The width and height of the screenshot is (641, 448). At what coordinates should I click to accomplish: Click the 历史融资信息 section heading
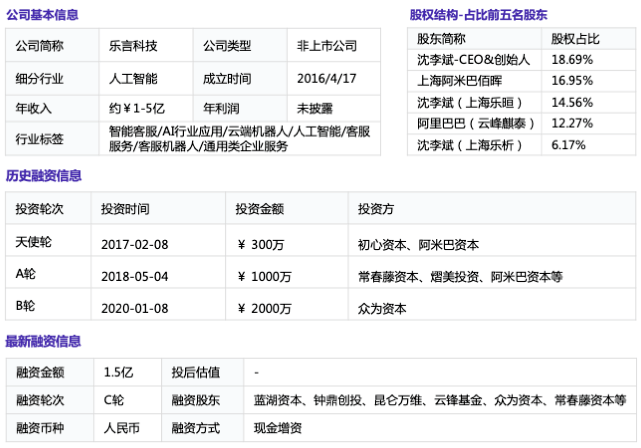click(42, 176)
